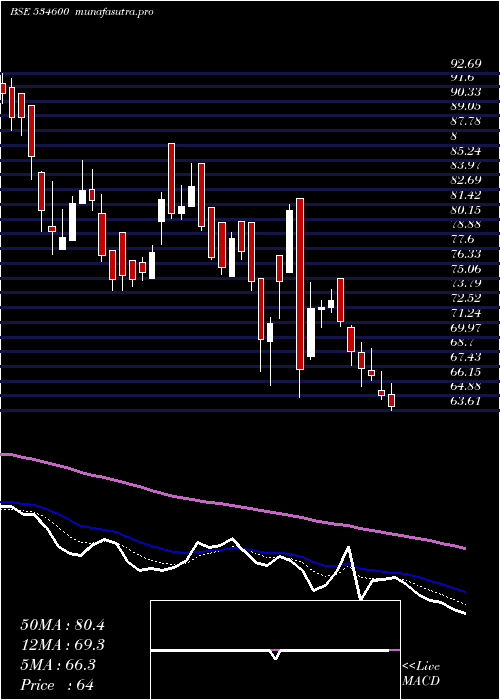Screen dimensions: 500x700
Task: Click the 83.97 price level label
Action: (x=466, y=165)
